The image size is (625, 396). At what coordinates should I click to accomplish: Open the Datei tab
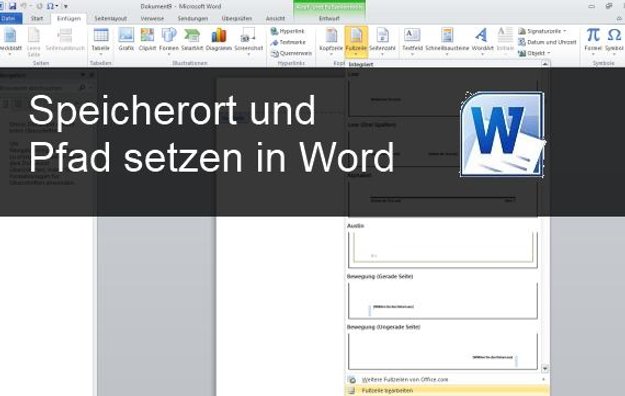(x=9, y=18)
